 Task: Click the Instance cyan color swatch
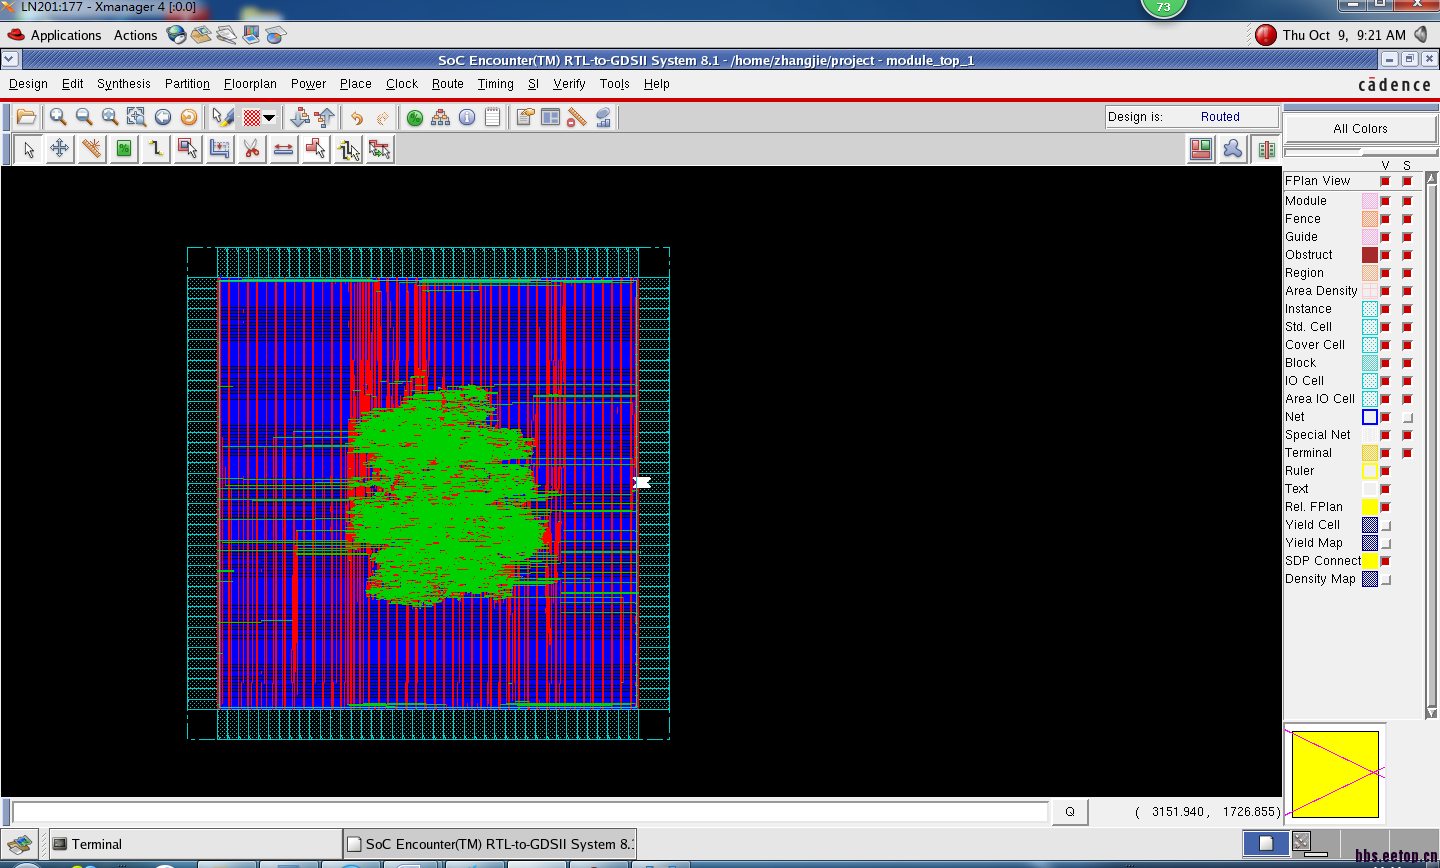pyautogui.click(x=1370, y=309)
